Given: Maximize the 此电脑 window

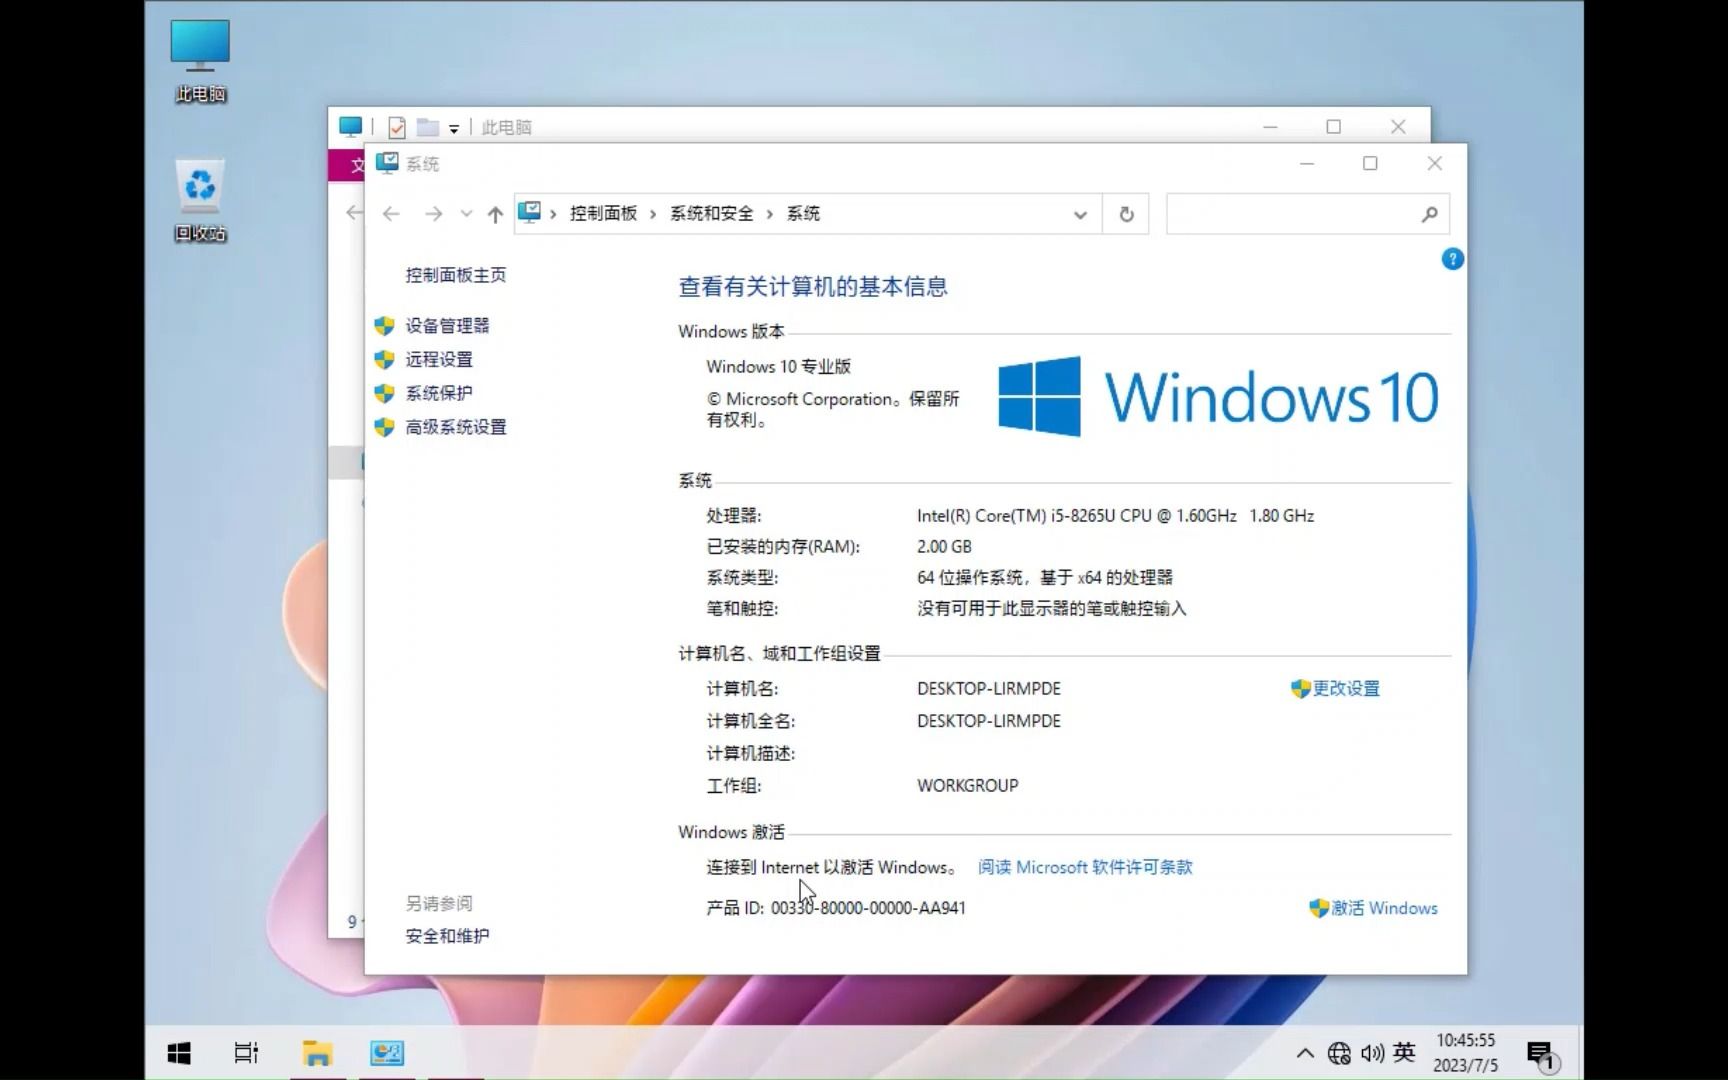Looking at the screenshot, I should click(x=1333, y=127).
